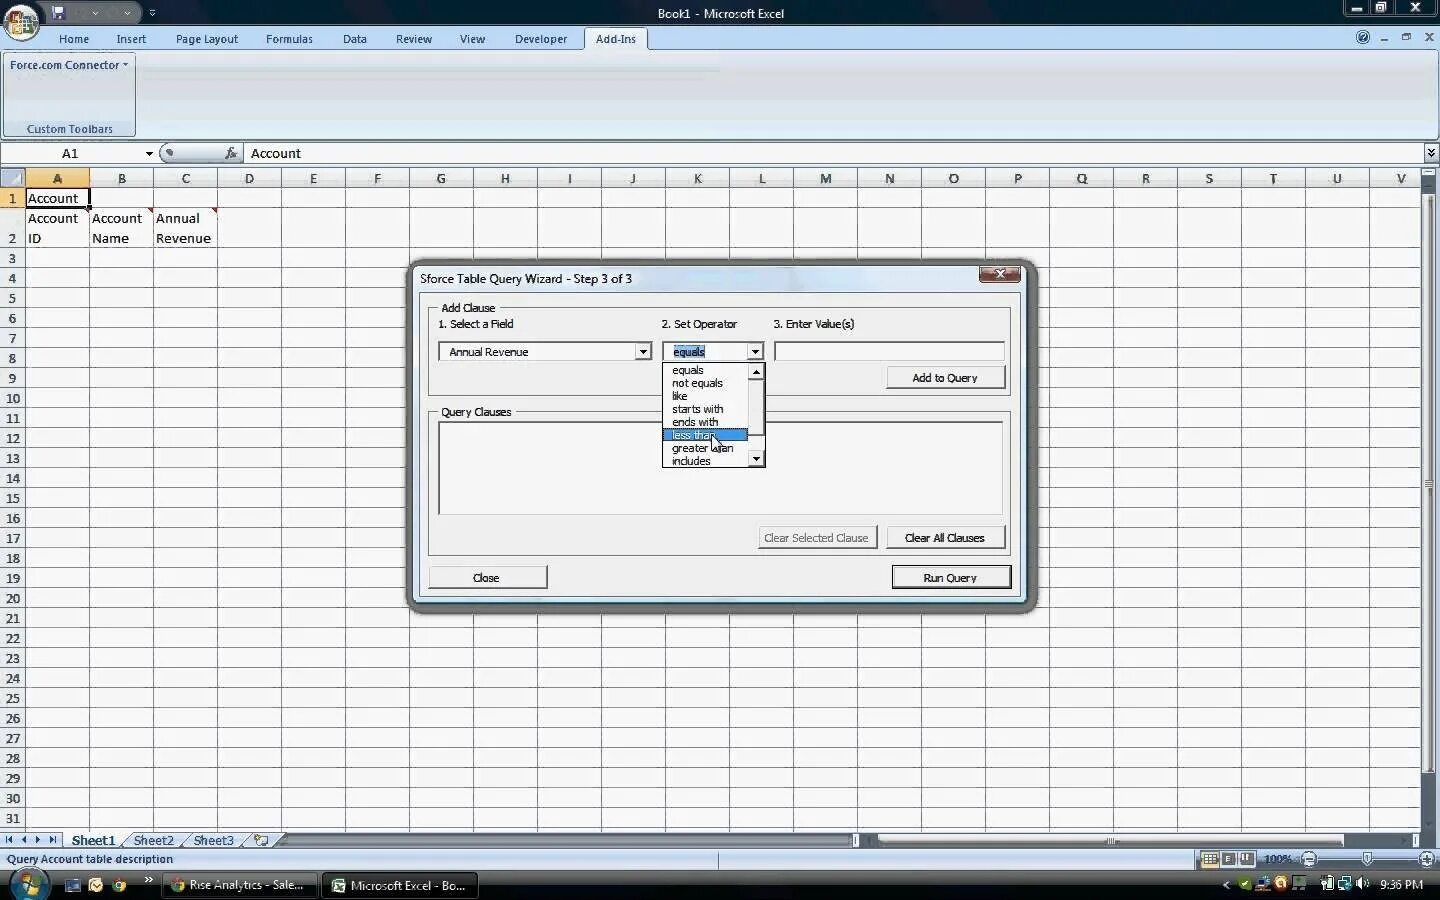Viewport: 1440px width, 900px height.
Task: Switch to Sheet2 tab
Action: 153,840
